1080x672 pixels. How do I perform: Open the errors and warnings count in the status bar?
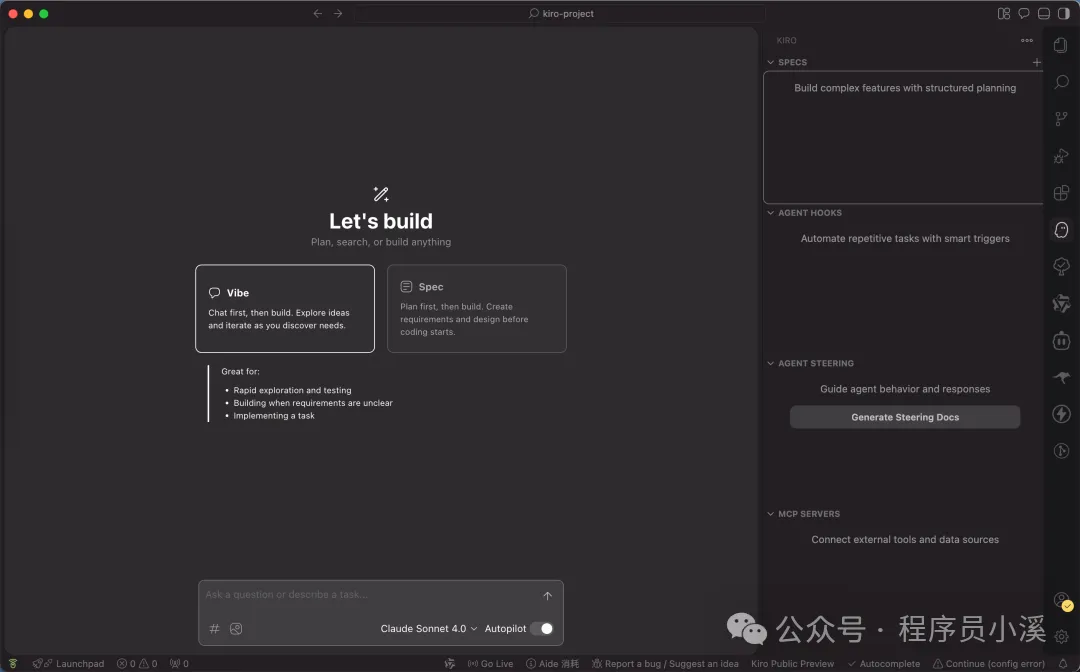(136, 664)
